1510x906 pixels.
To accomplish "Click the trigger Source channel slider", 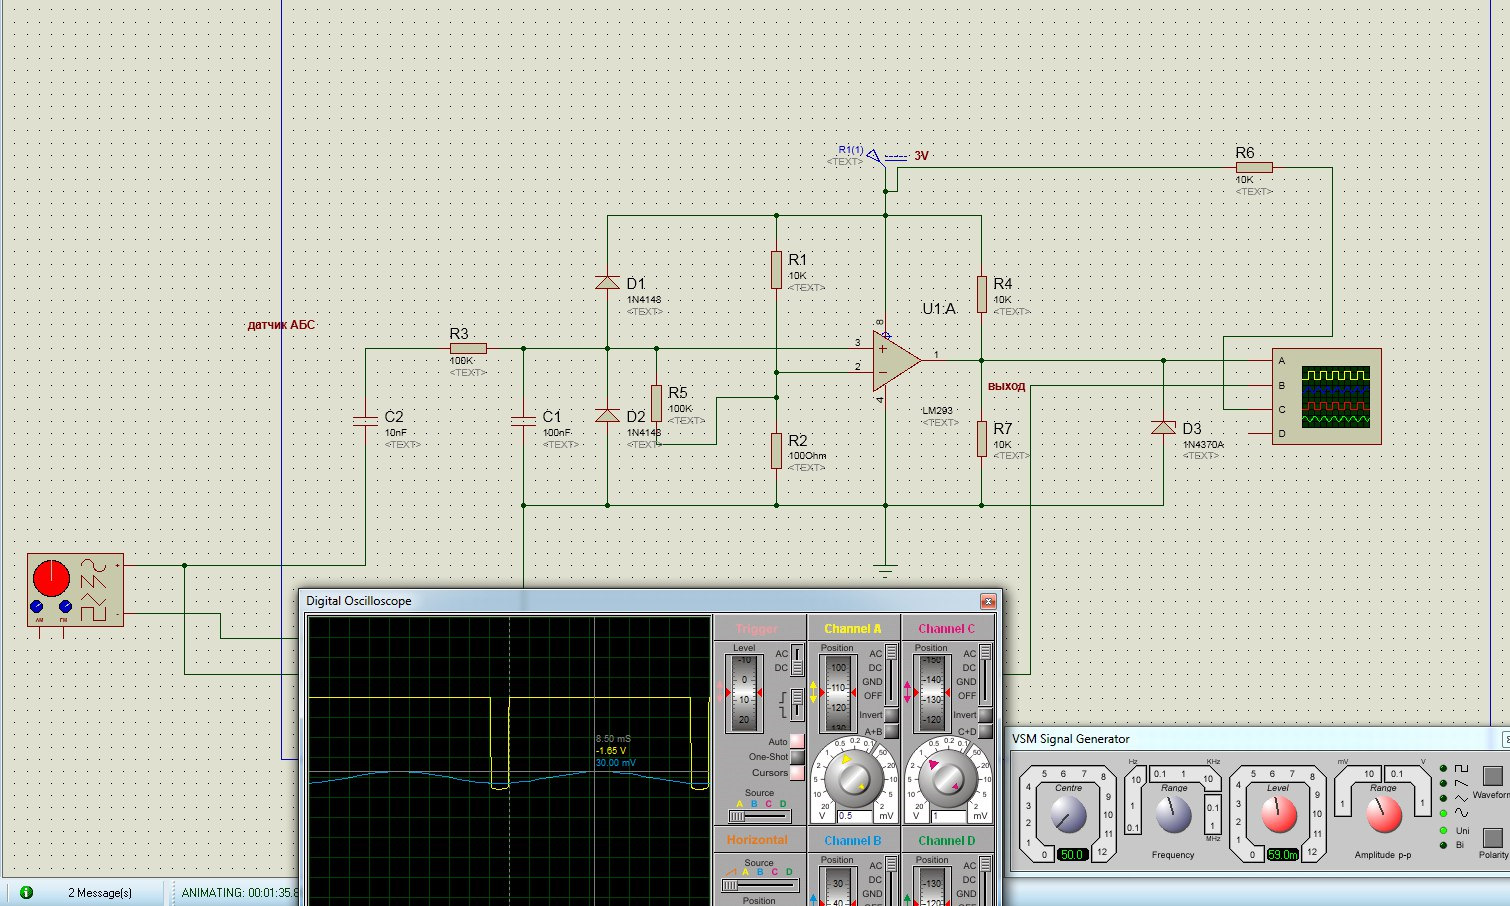I will click(x=760, y=816).
